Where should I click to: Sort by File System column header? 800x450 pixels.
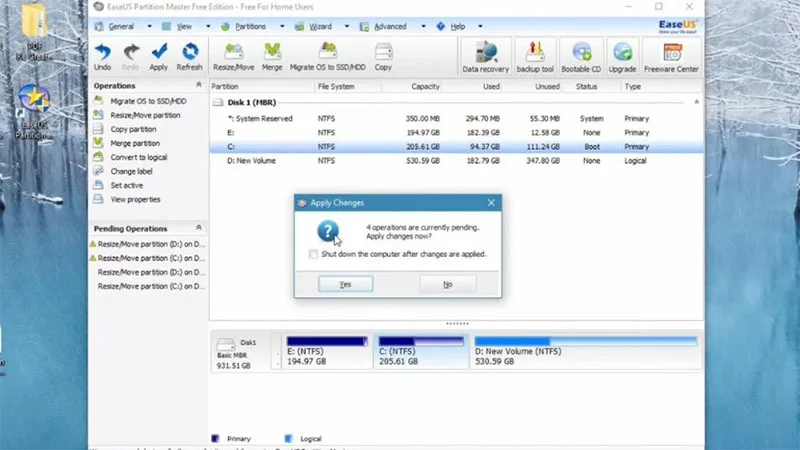tap(336, 87)
